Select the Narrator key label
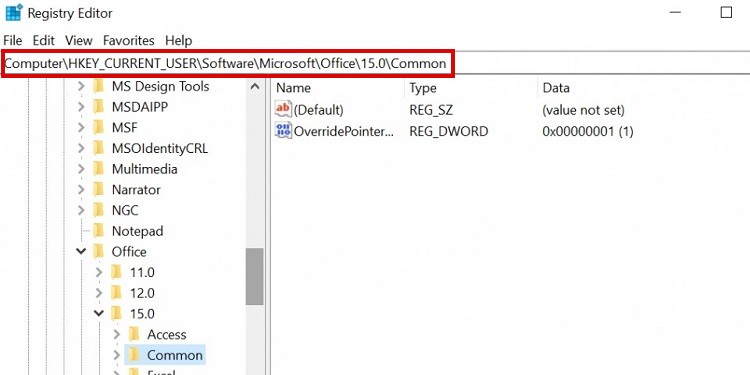 pyautogui.click(x=136, y=190)
